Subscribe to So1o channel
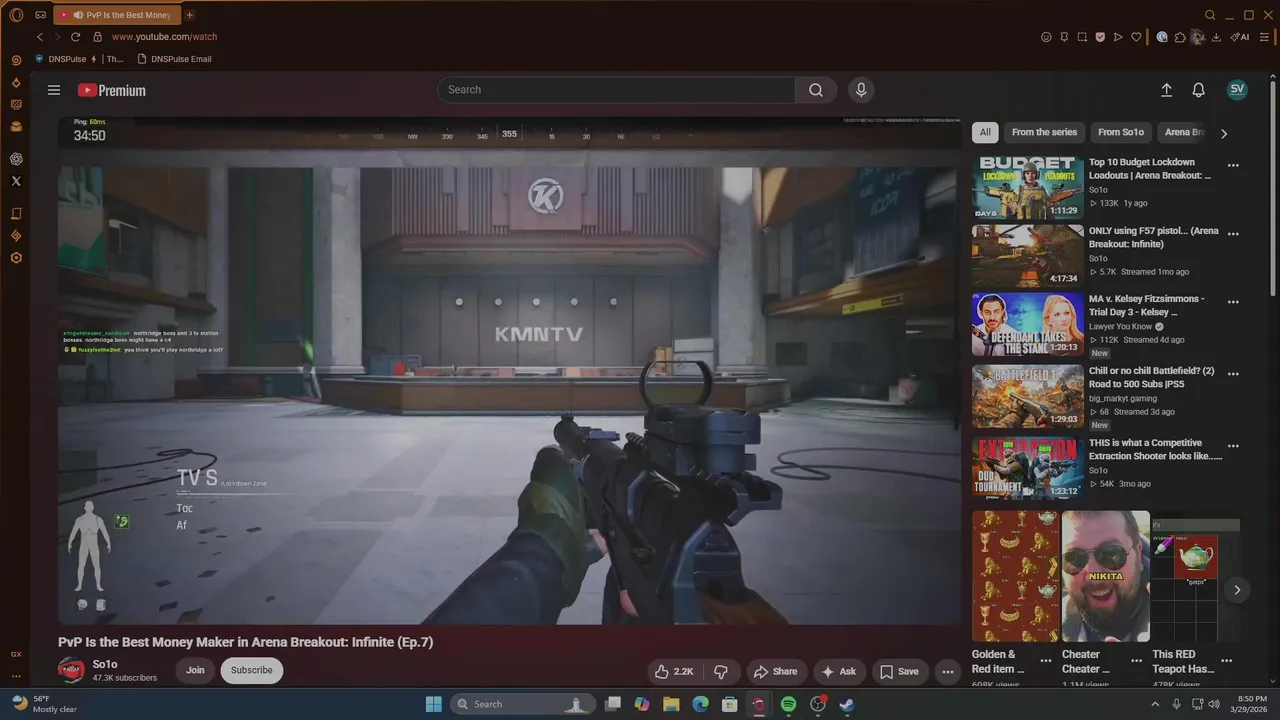 coord(252,670)
